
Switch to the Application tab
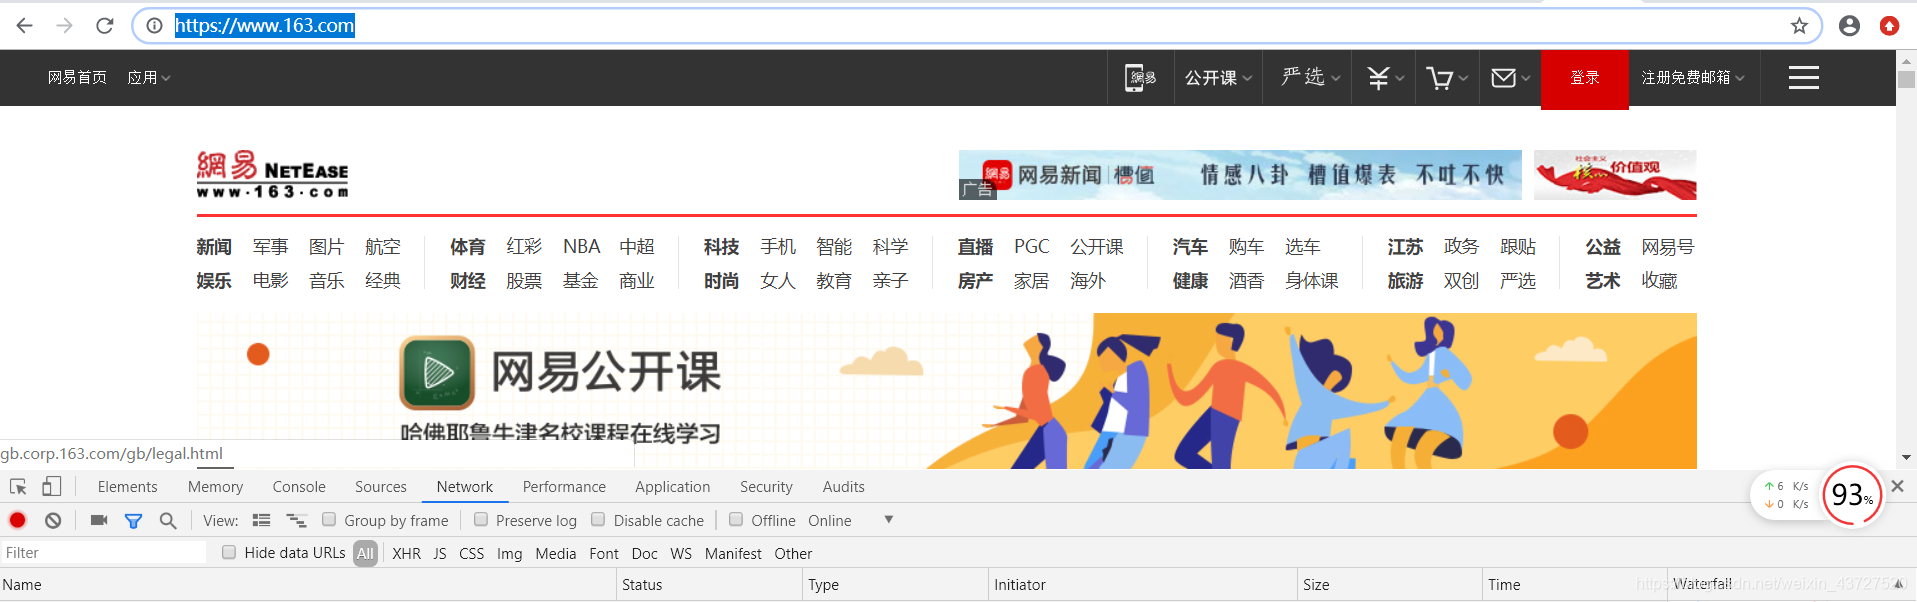[x=673, y=487]
